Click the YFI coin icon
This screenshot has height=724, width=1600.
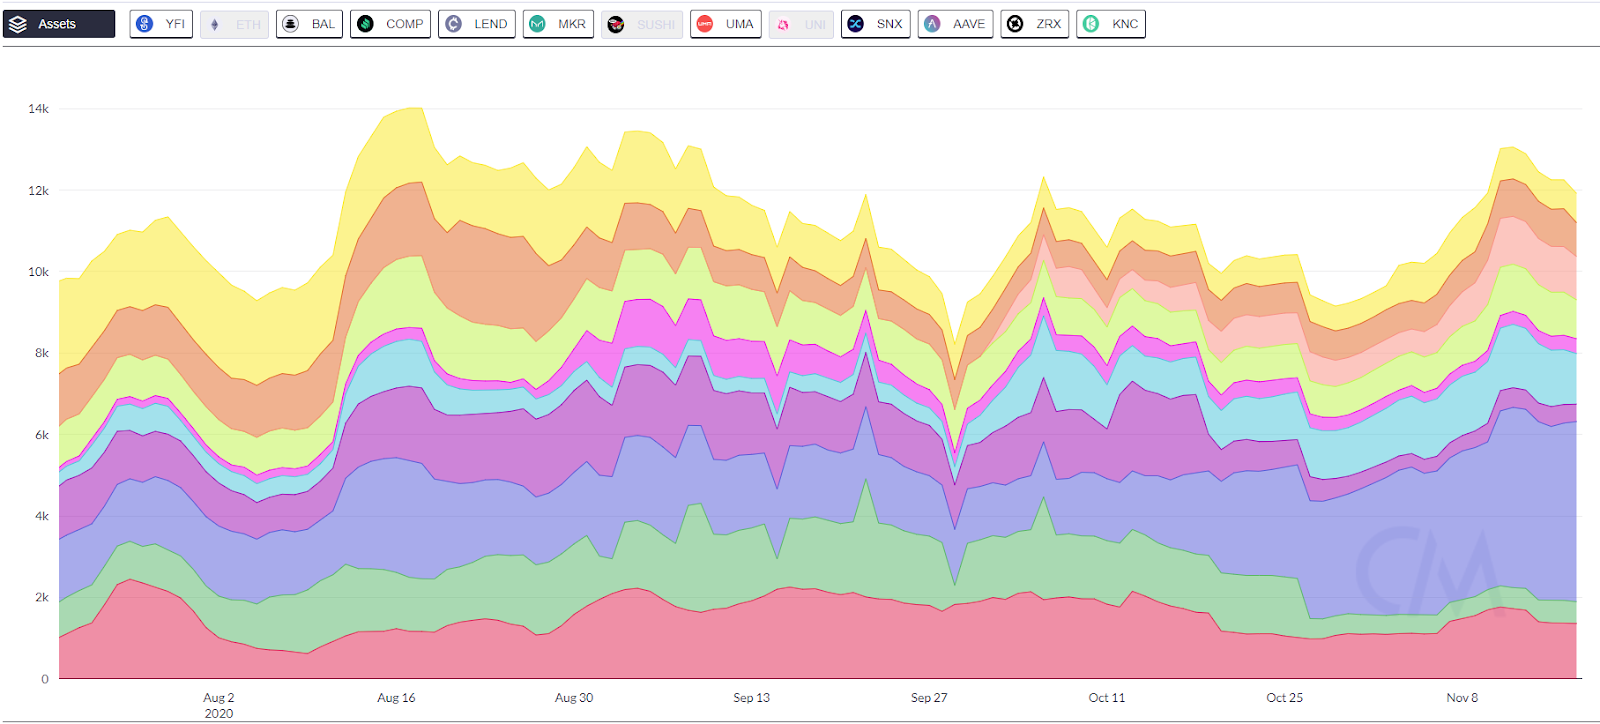pyautogui.click(x=145, y=24)
